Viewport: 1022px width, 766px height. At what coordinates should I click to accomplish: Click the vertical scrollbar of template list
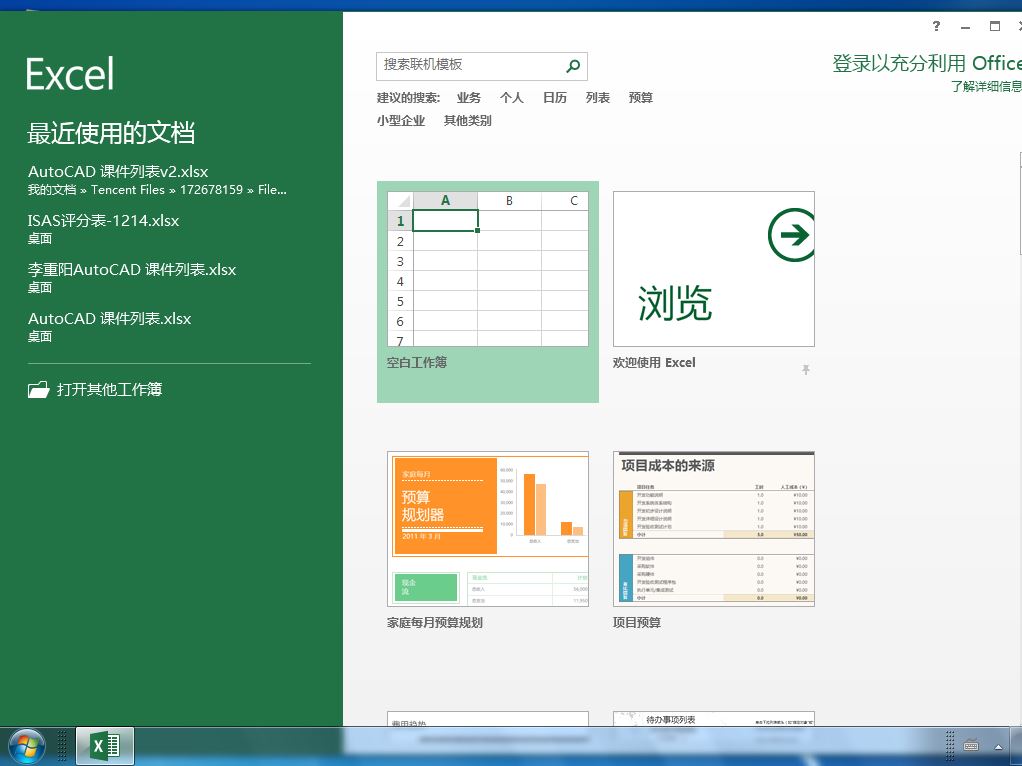tap(1020, 203)
